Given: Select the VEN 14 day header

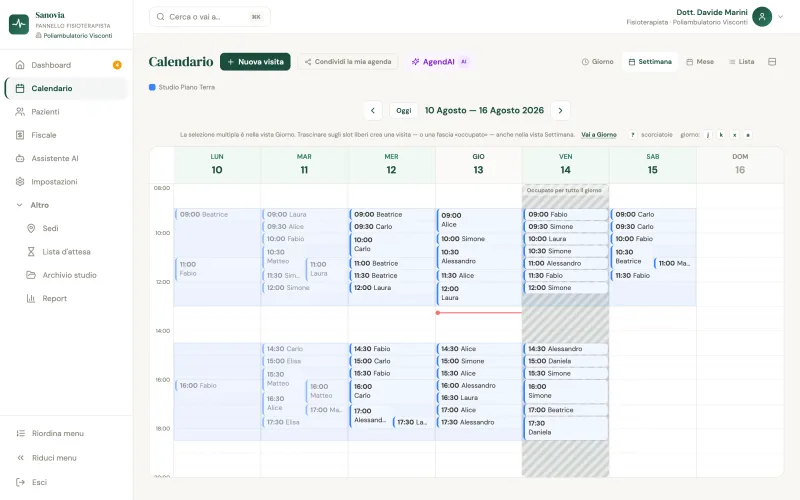Looking at the screenshot, I should pos(565,164).
